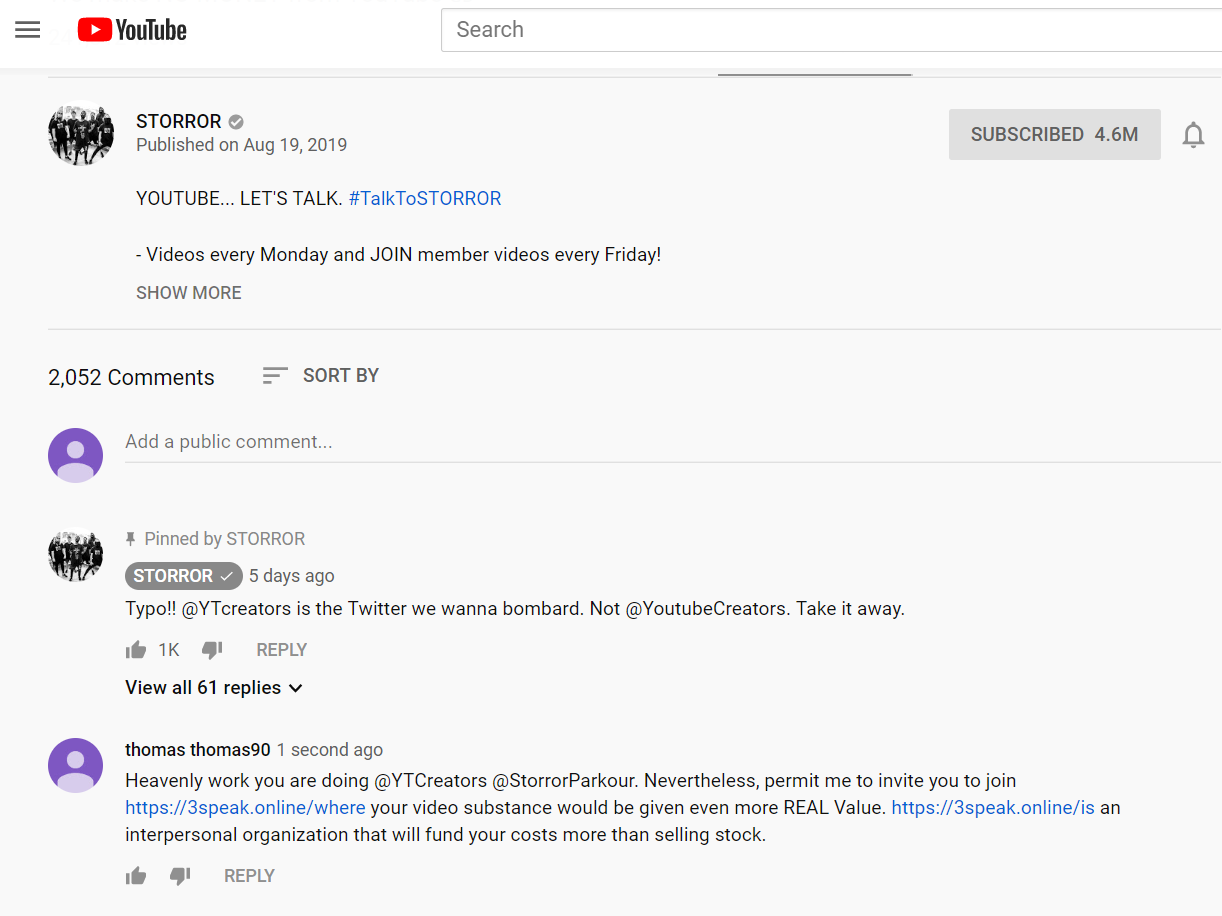
Task: Open STORROR avatar on pinned comment
Action: (x=76, y=555)
